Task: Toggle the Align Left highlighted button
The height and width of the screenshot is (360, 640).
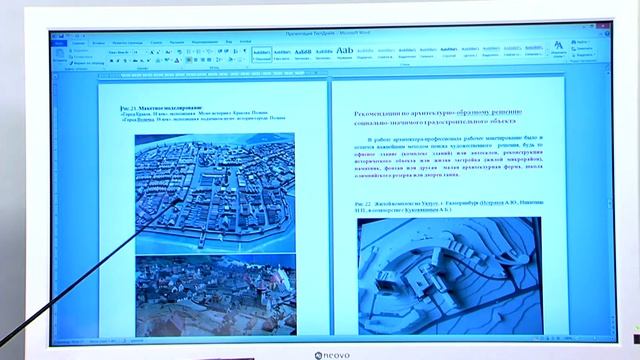Action: click(189, 60)
